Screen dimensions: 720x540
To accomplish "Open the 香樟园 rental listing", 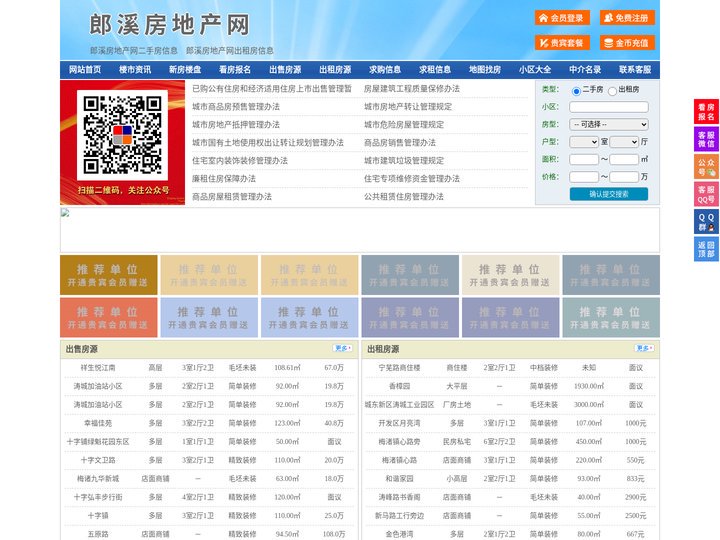I will (x=399, y=386).
